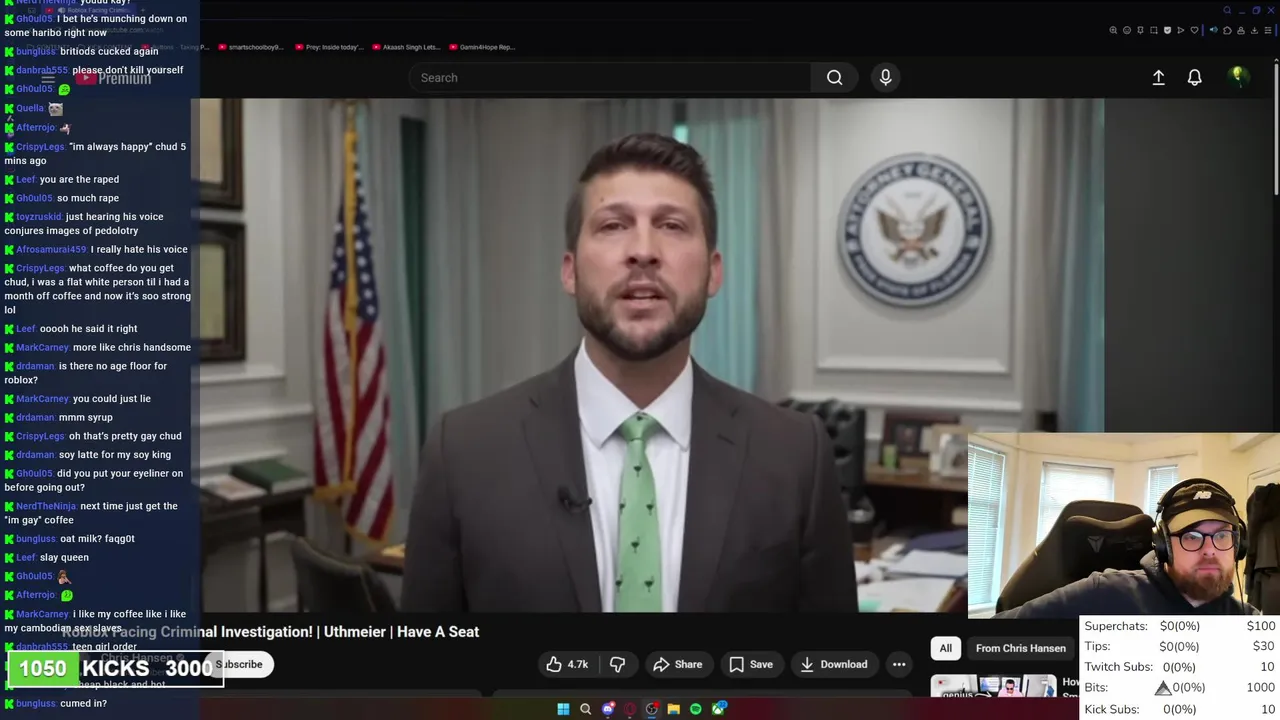Open the YouTube account avatar menu
1280x720 pixels.
tap(1238, 77)
